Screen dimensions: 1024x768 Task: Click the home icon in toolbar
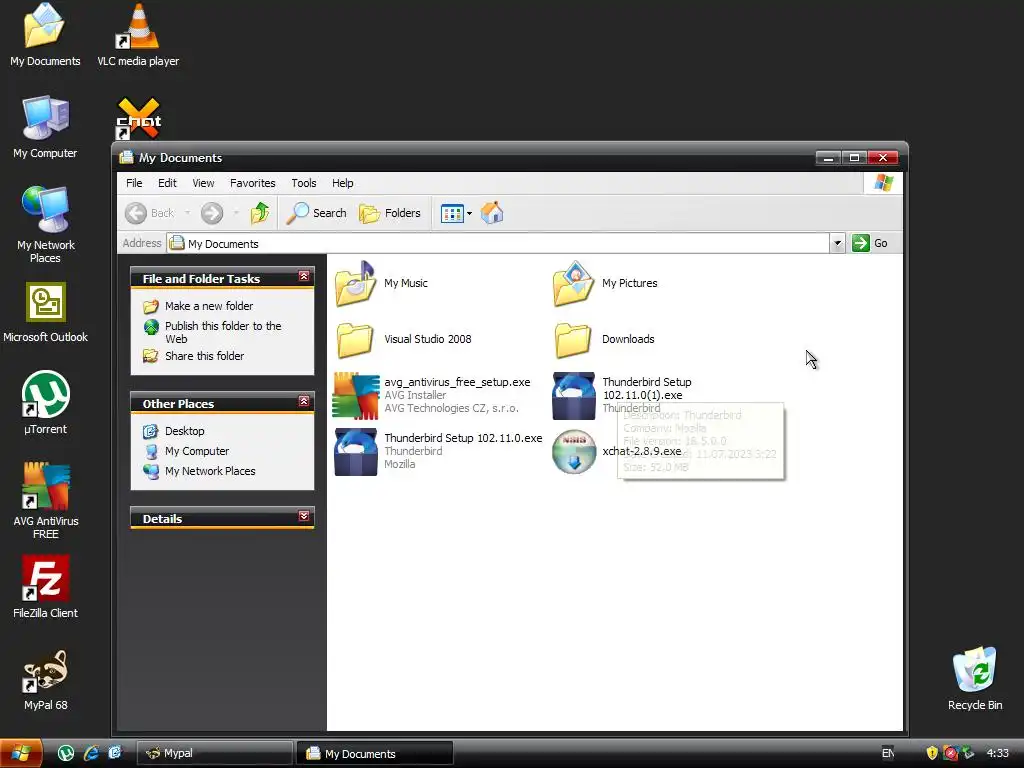[x=492, y=213]
